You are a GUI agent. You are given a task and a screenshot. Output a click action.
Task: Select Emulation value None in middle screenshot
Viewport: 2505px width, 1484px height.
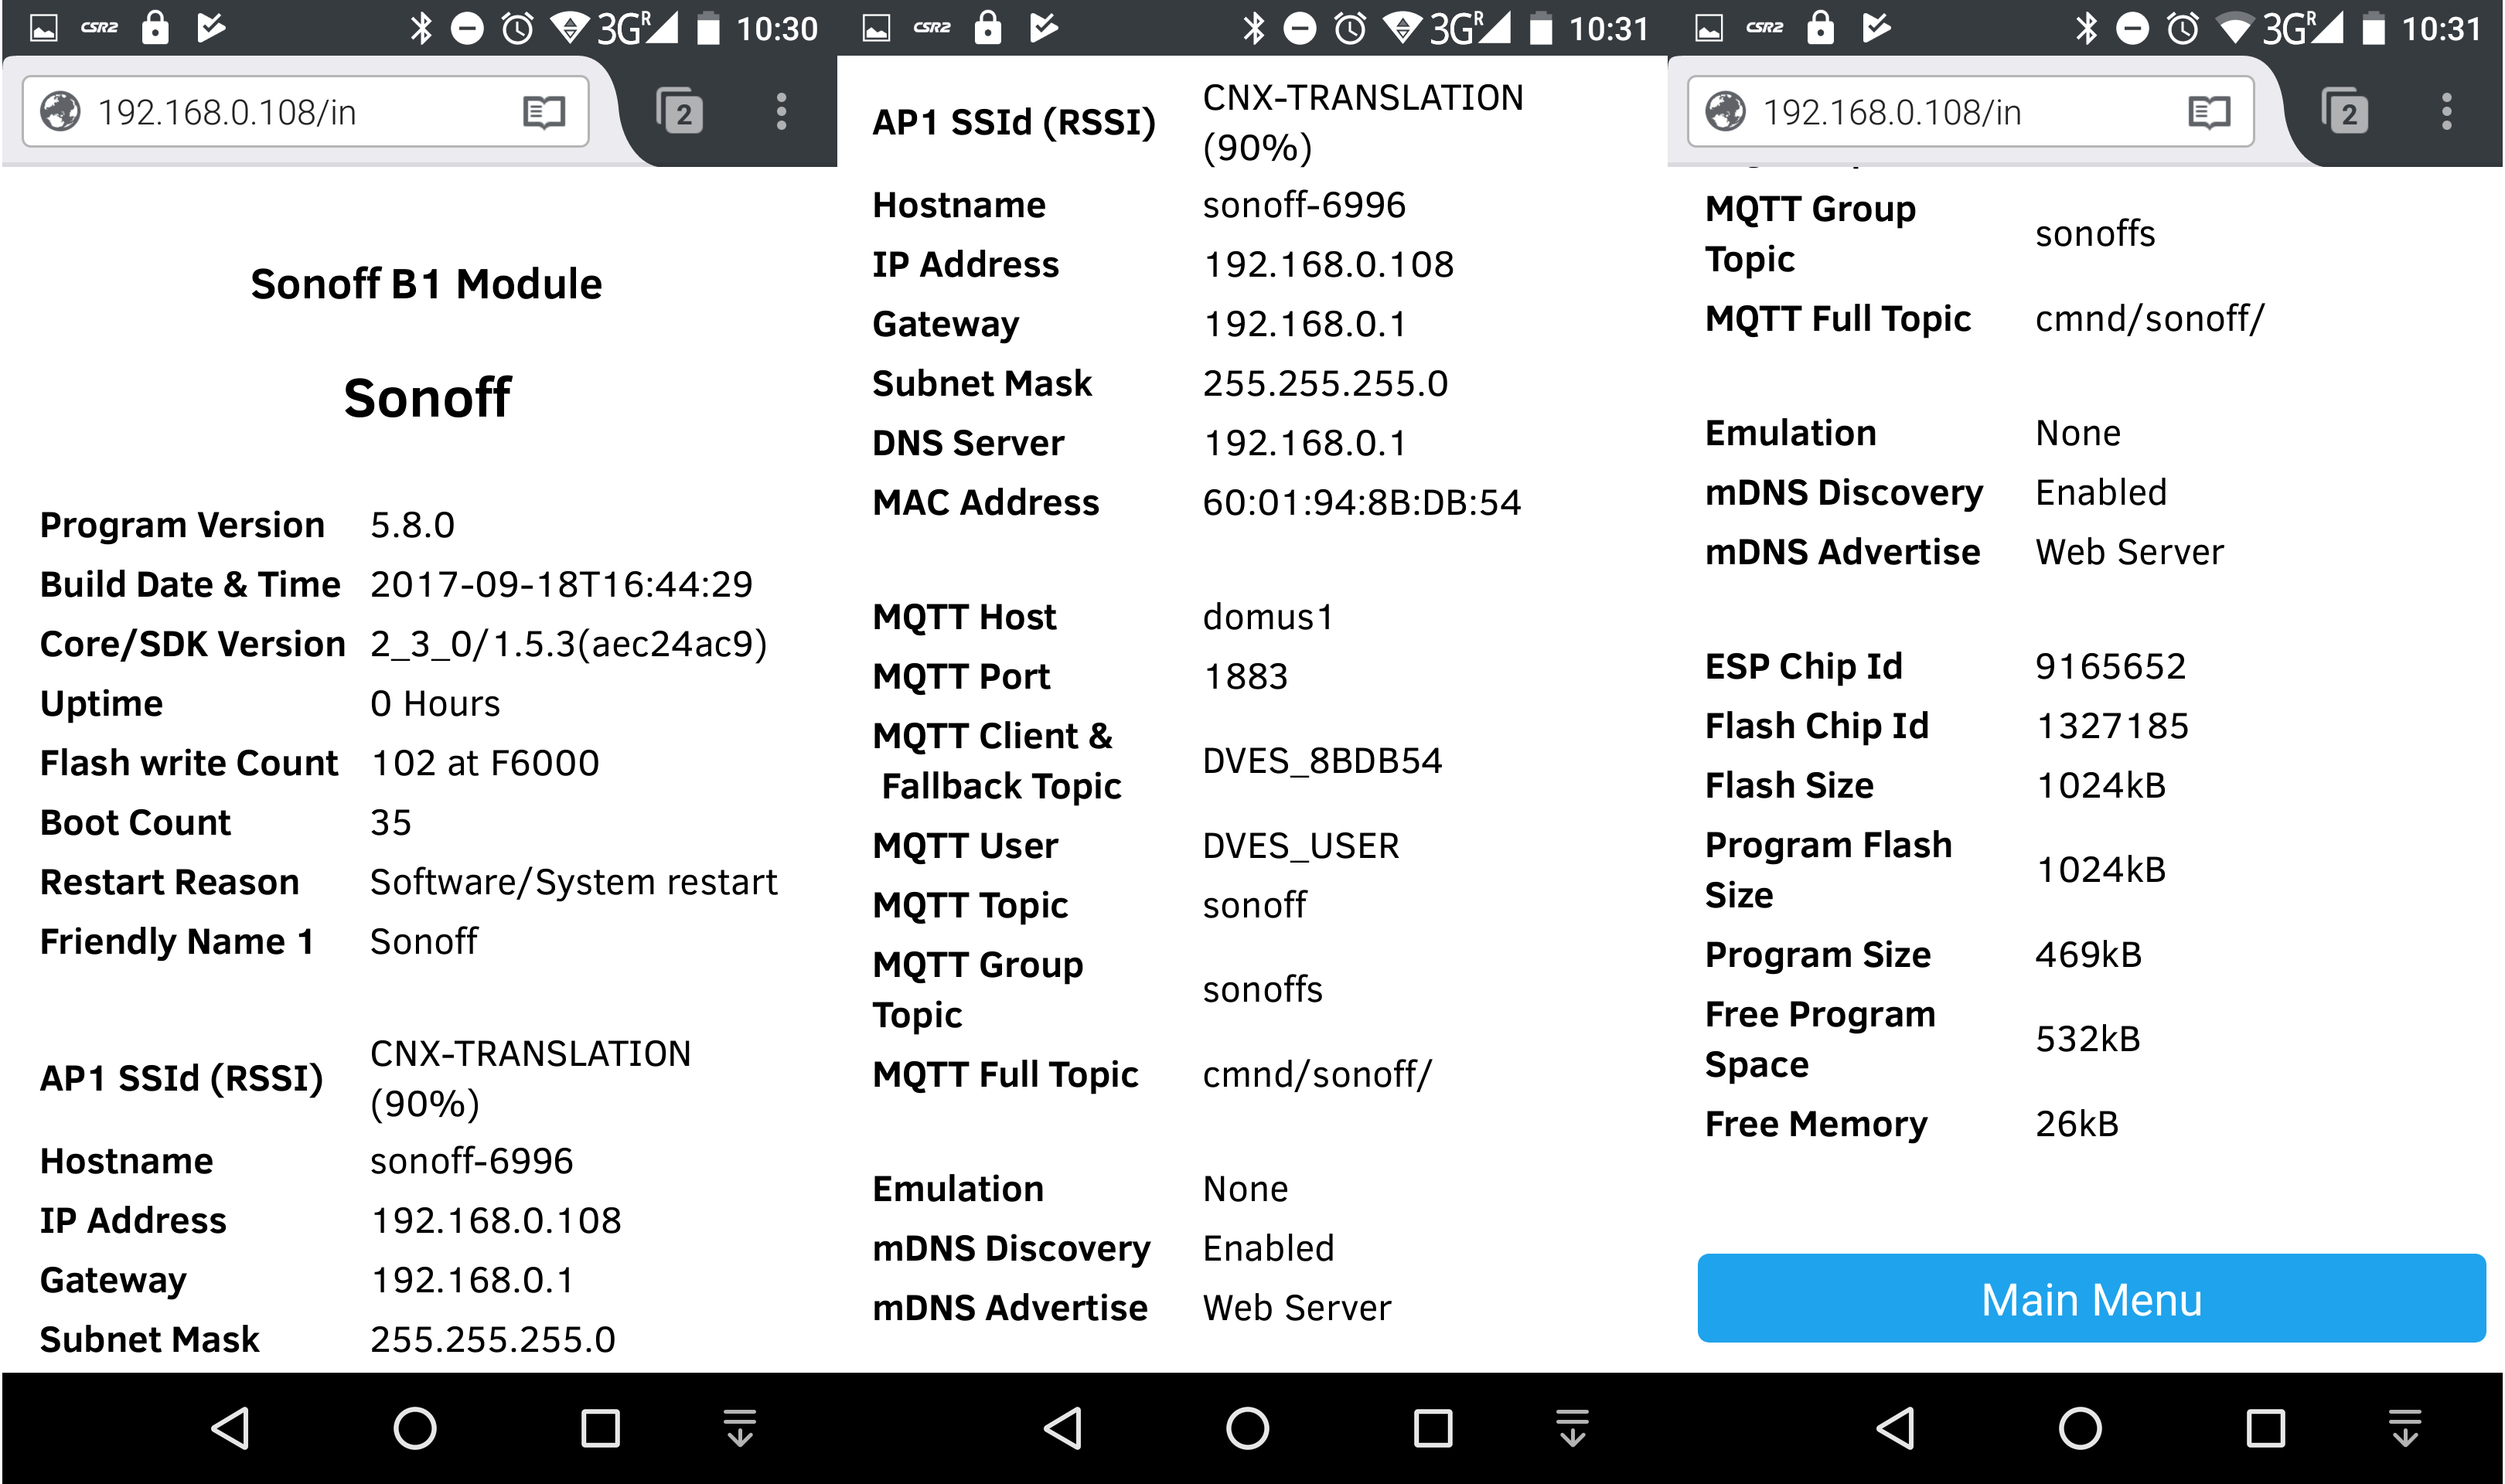(1245, 1189)
